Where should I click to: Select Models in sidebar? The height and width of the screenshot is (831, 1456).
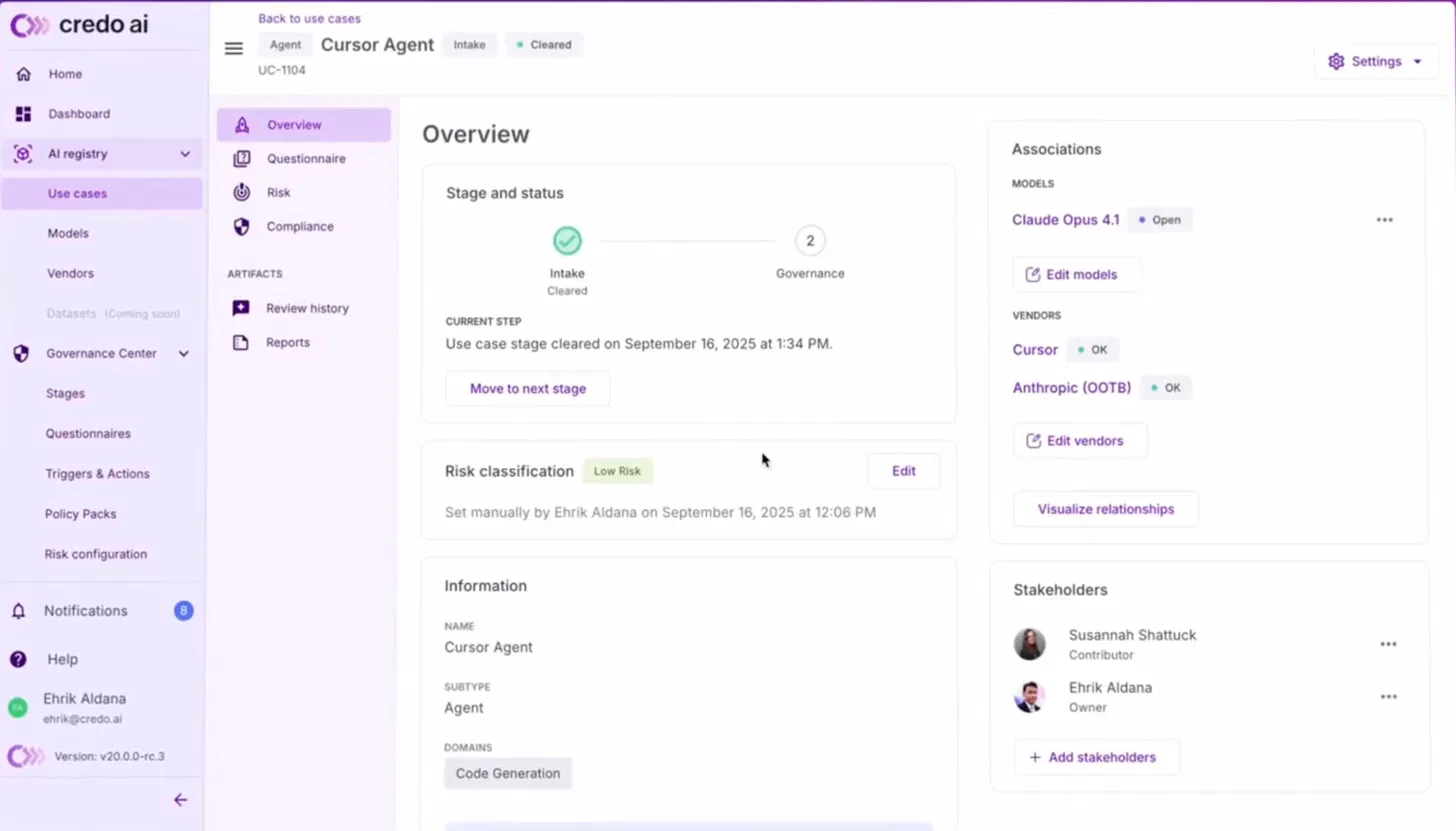(x=68, y=233)
